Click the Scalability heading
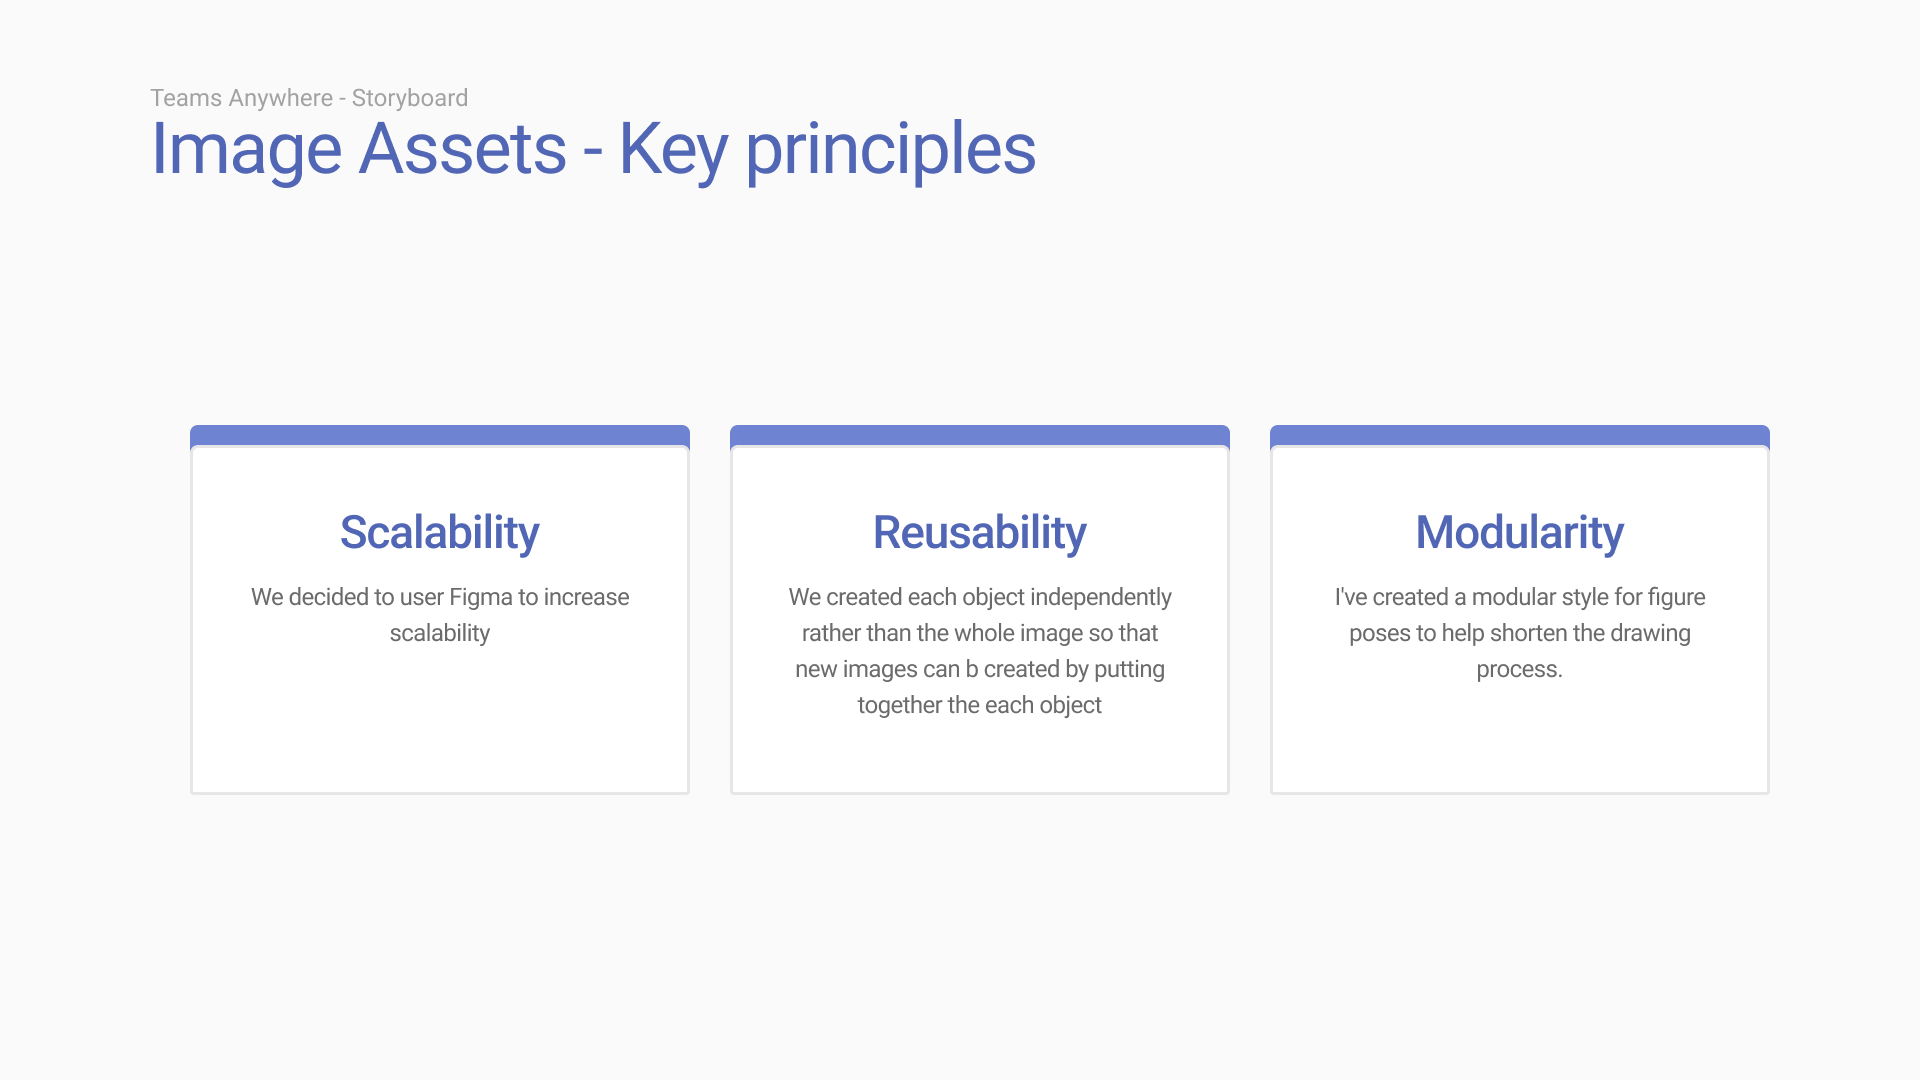This screenshot has width=1920, height=1080. (440, 532)
